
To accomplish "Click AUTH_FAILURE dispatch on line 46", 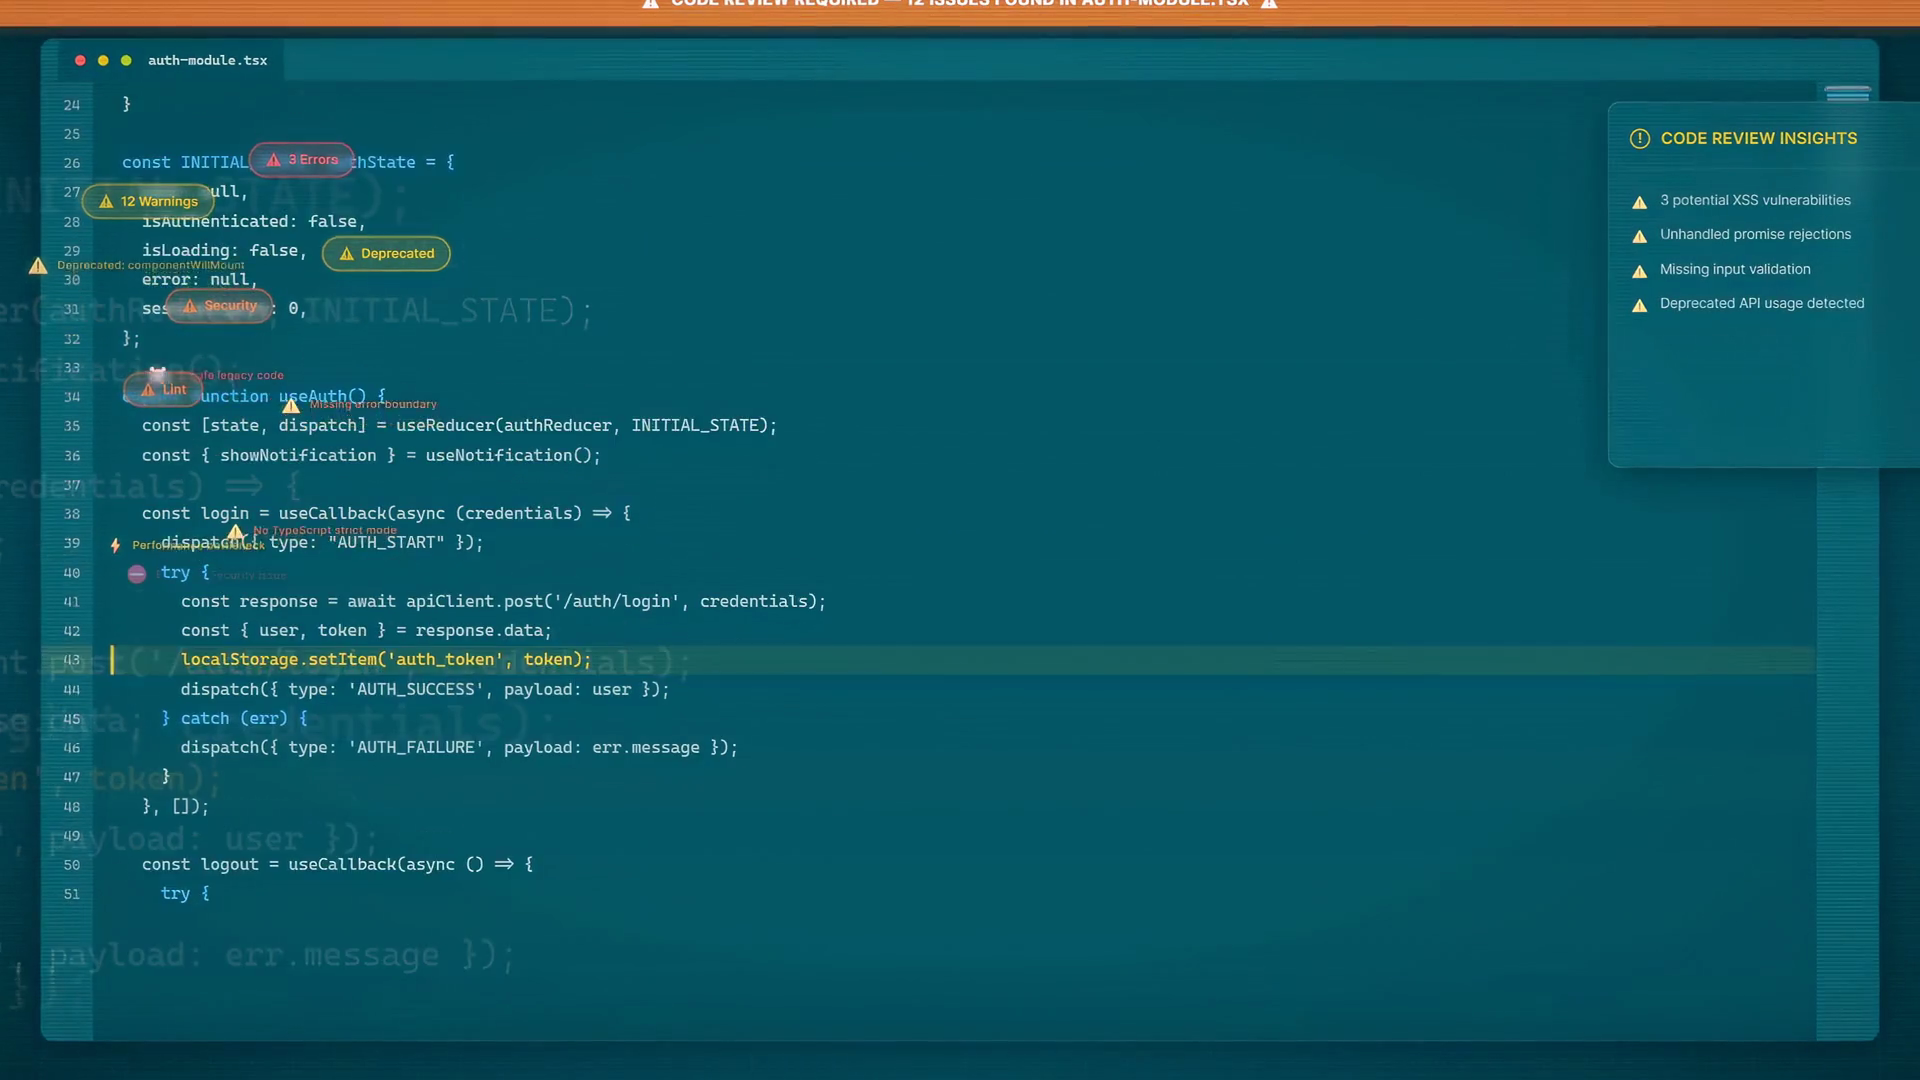I will tap(459, 747).
